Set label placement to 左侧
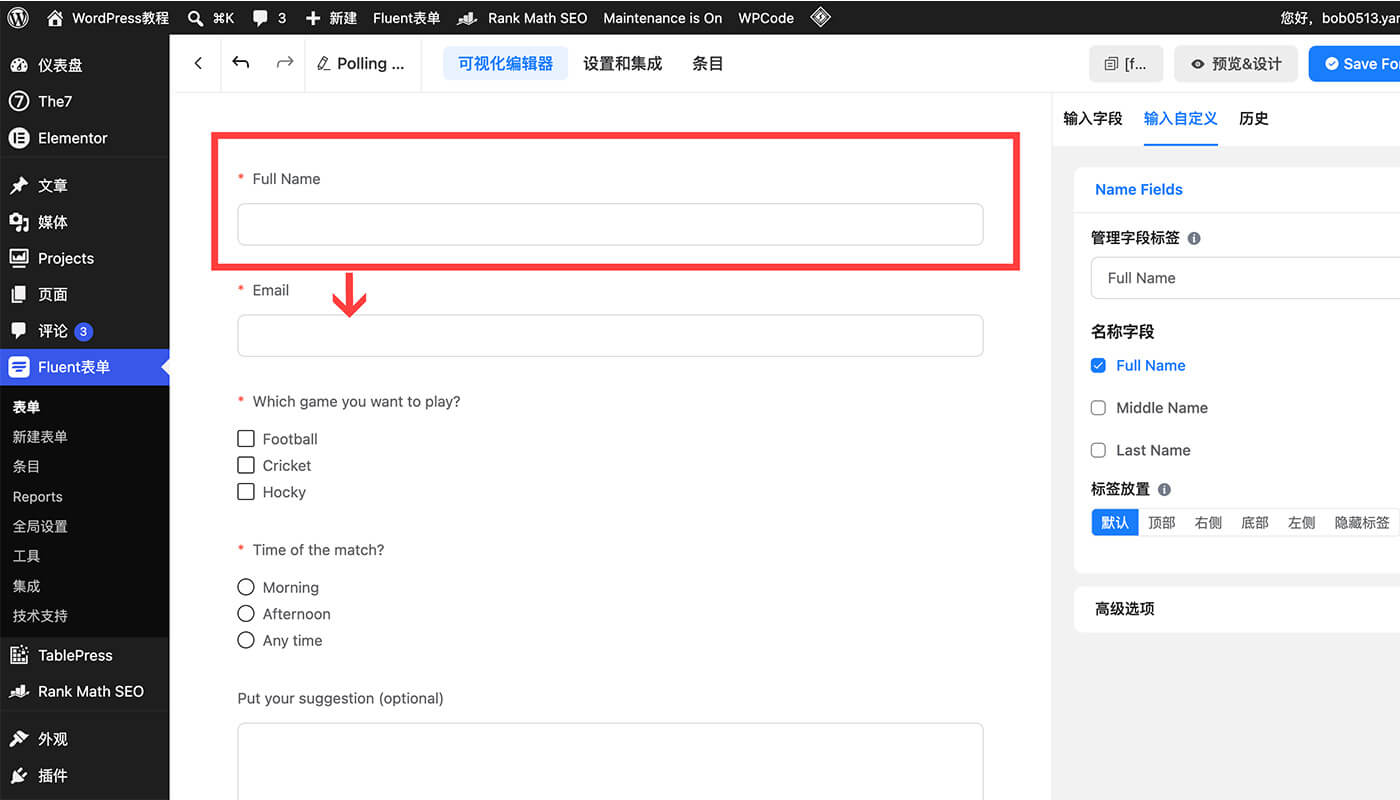 coord(1301,522)
